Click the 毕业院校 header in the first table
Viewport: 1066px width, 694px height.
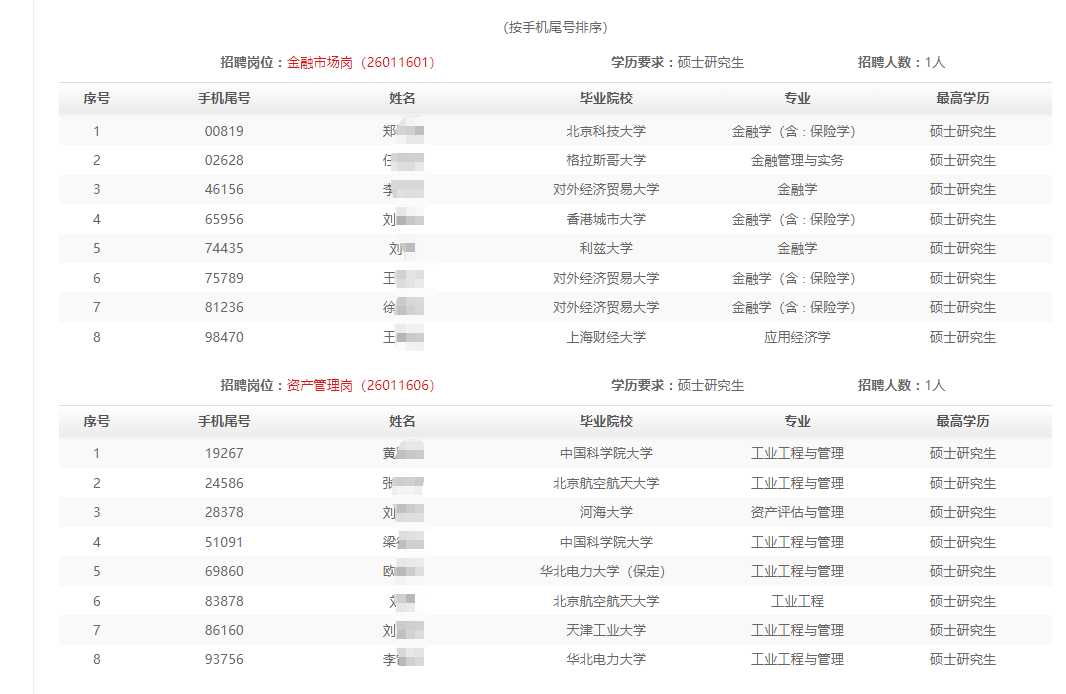(606, 98)
